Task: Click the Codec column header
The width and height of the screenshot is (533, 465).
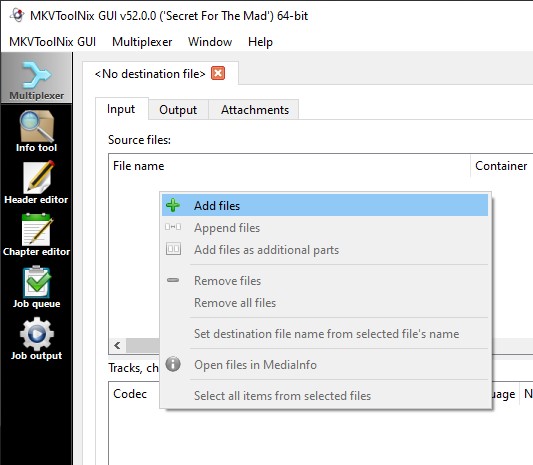Action: coord(134,394)
